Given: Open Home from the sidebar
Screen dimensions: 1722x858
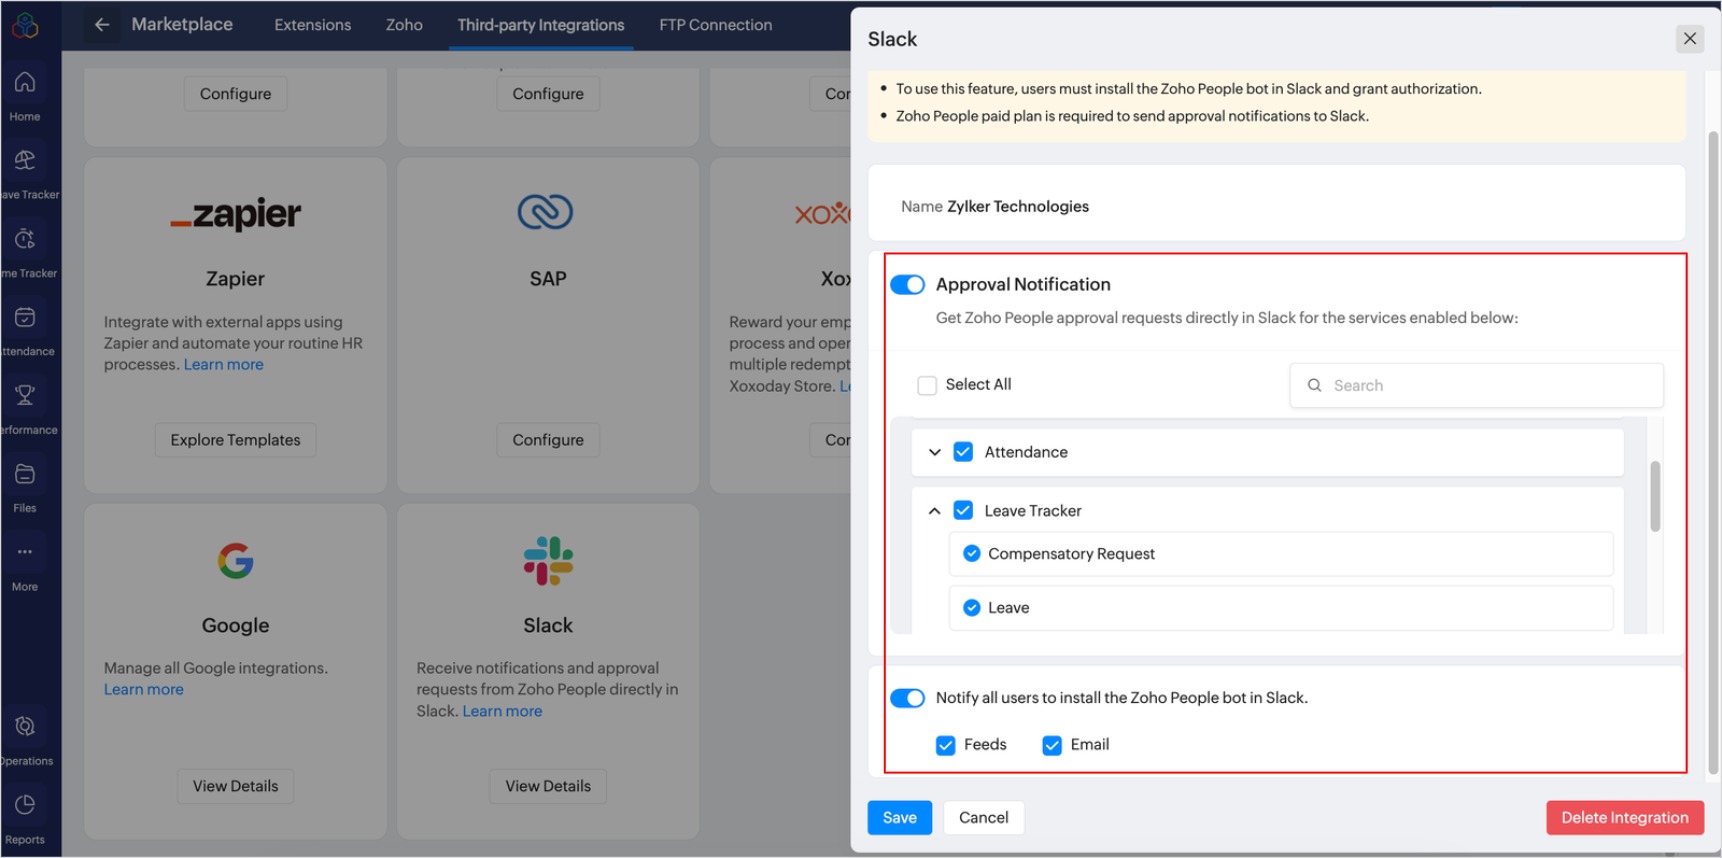Looking at the screenshot, I should pos(25,96).
